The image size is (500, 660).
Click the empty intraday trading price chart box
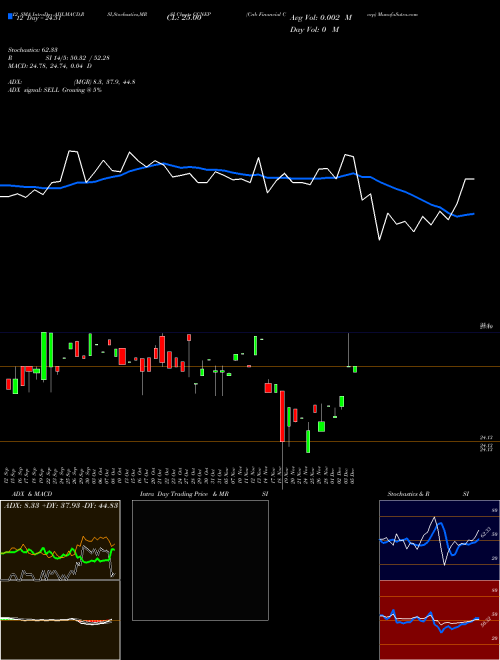point(200,560)
